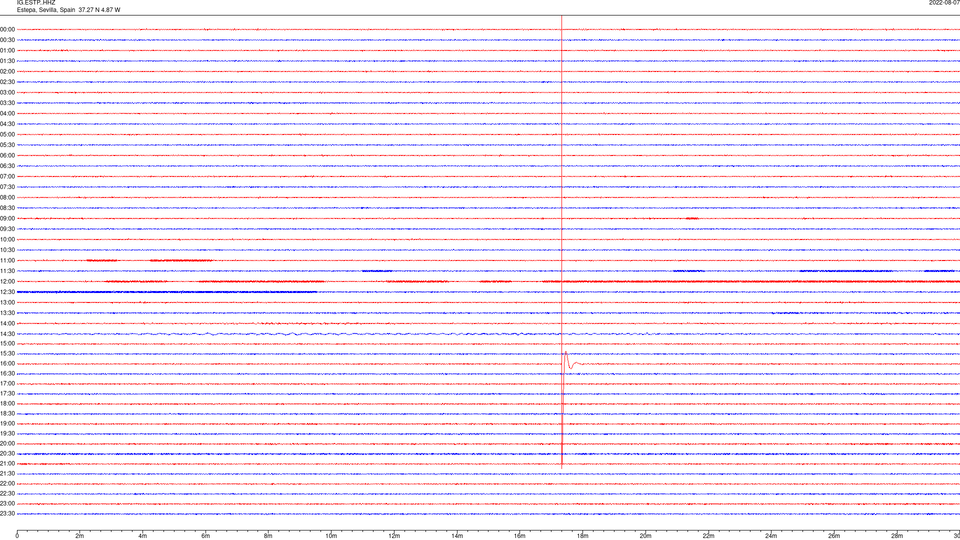Select the 20:00 time row label
This screenshot has width=960, height=540.
click(7, 444)
